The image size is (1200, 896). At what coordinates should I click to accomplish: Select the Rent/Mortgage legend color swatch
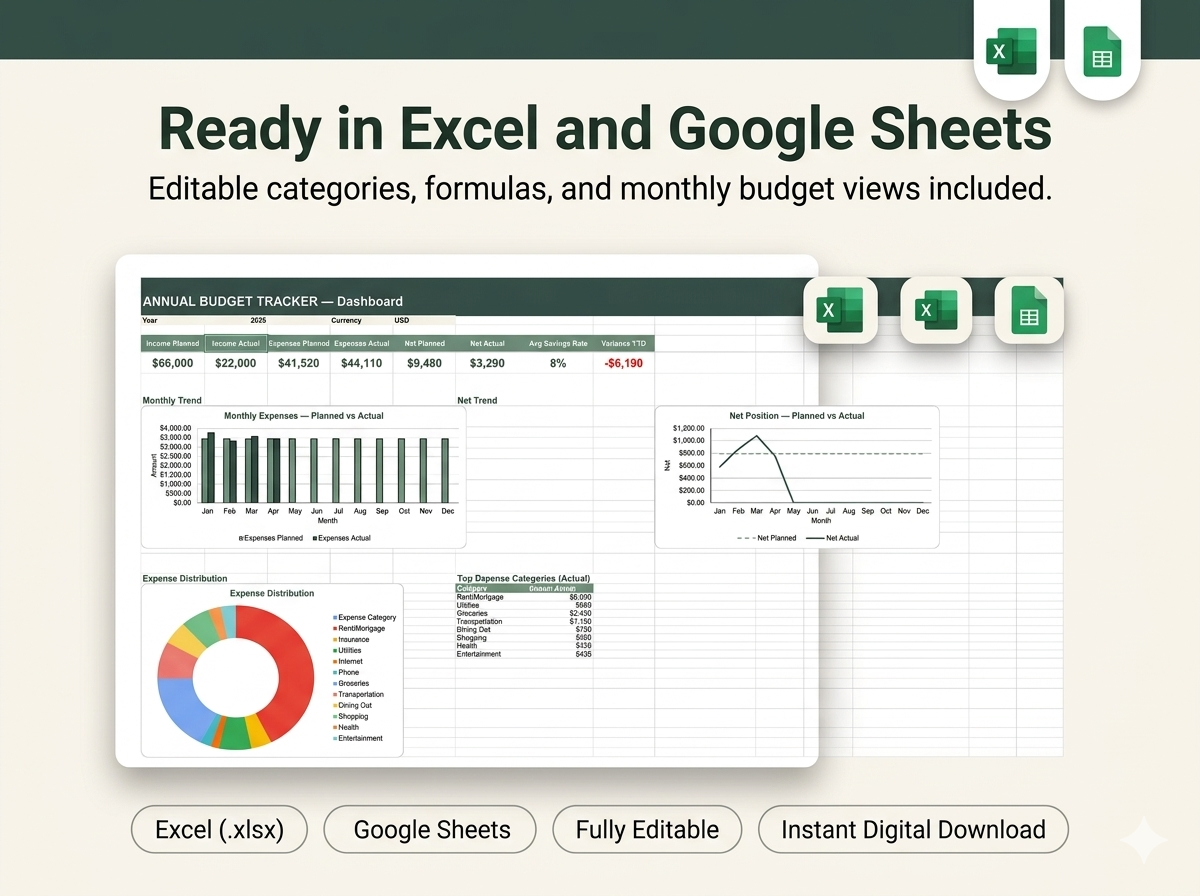coord(335,629)
